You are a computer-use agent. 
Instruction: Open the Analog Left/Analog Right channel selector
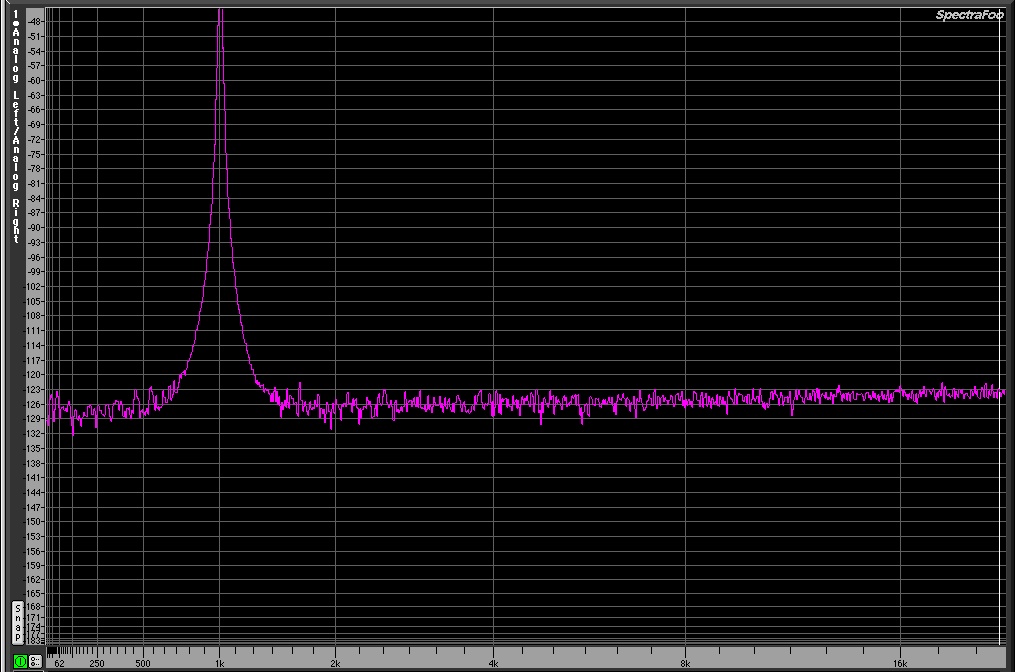click(16, 126)
